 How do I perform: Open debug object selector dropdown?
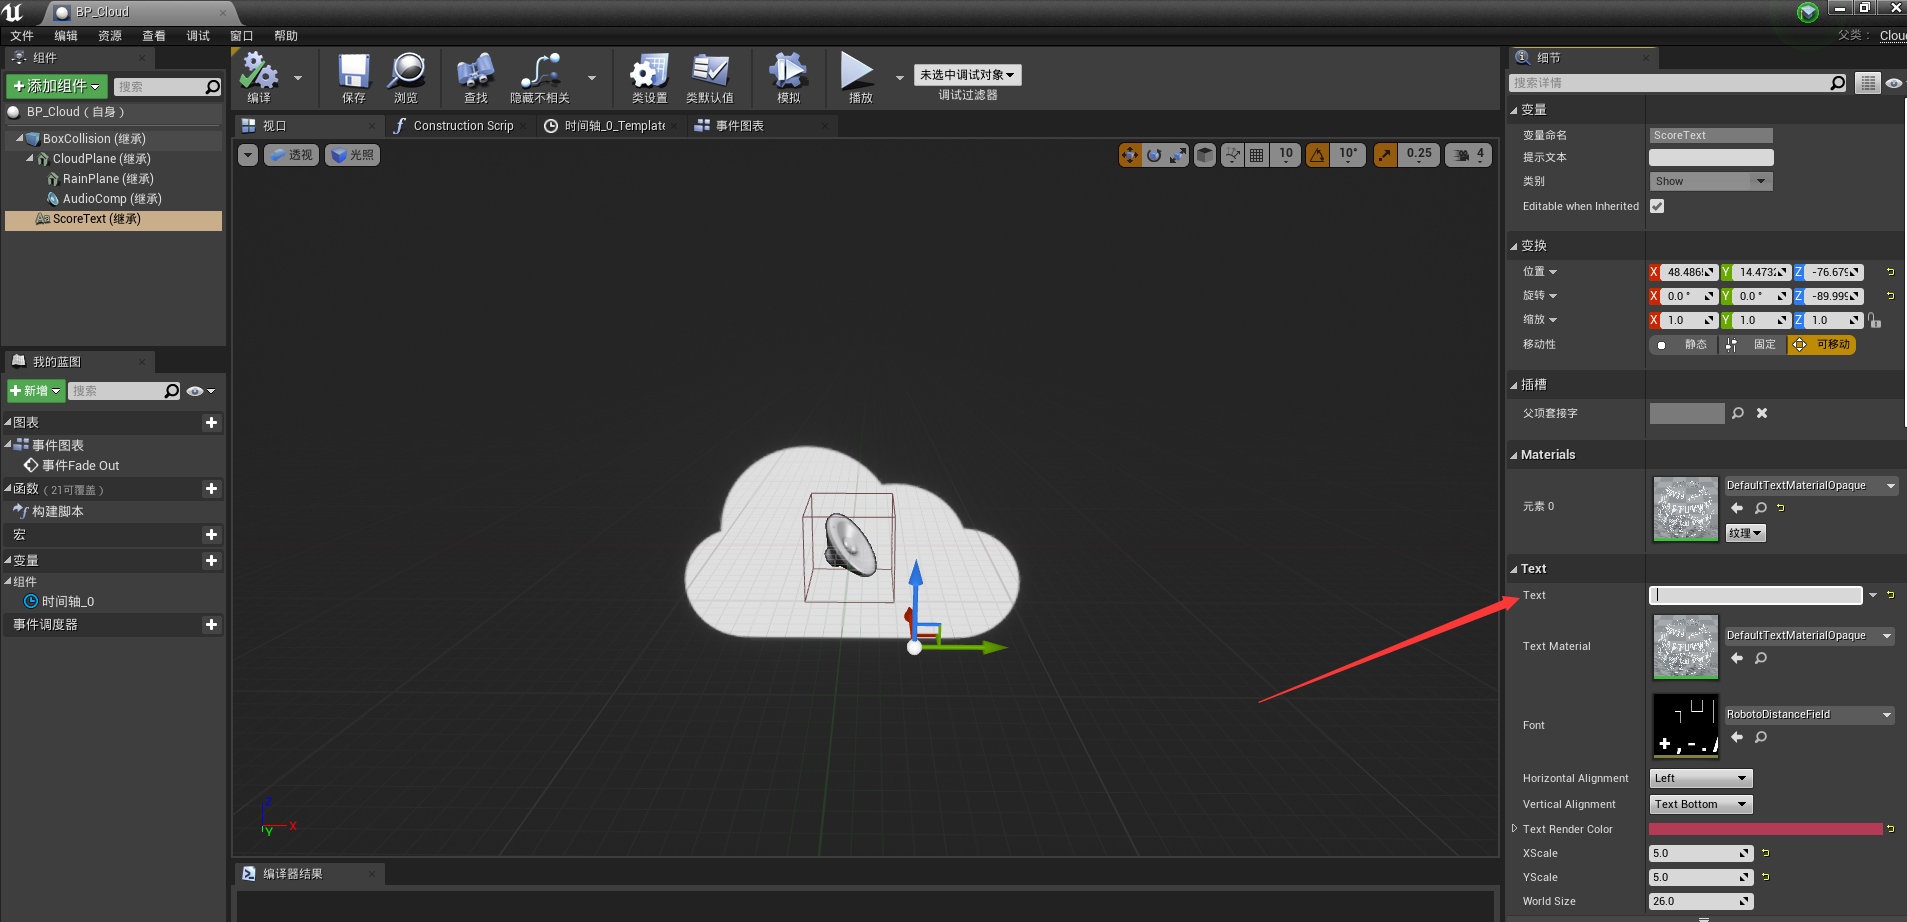pos(967,75)
